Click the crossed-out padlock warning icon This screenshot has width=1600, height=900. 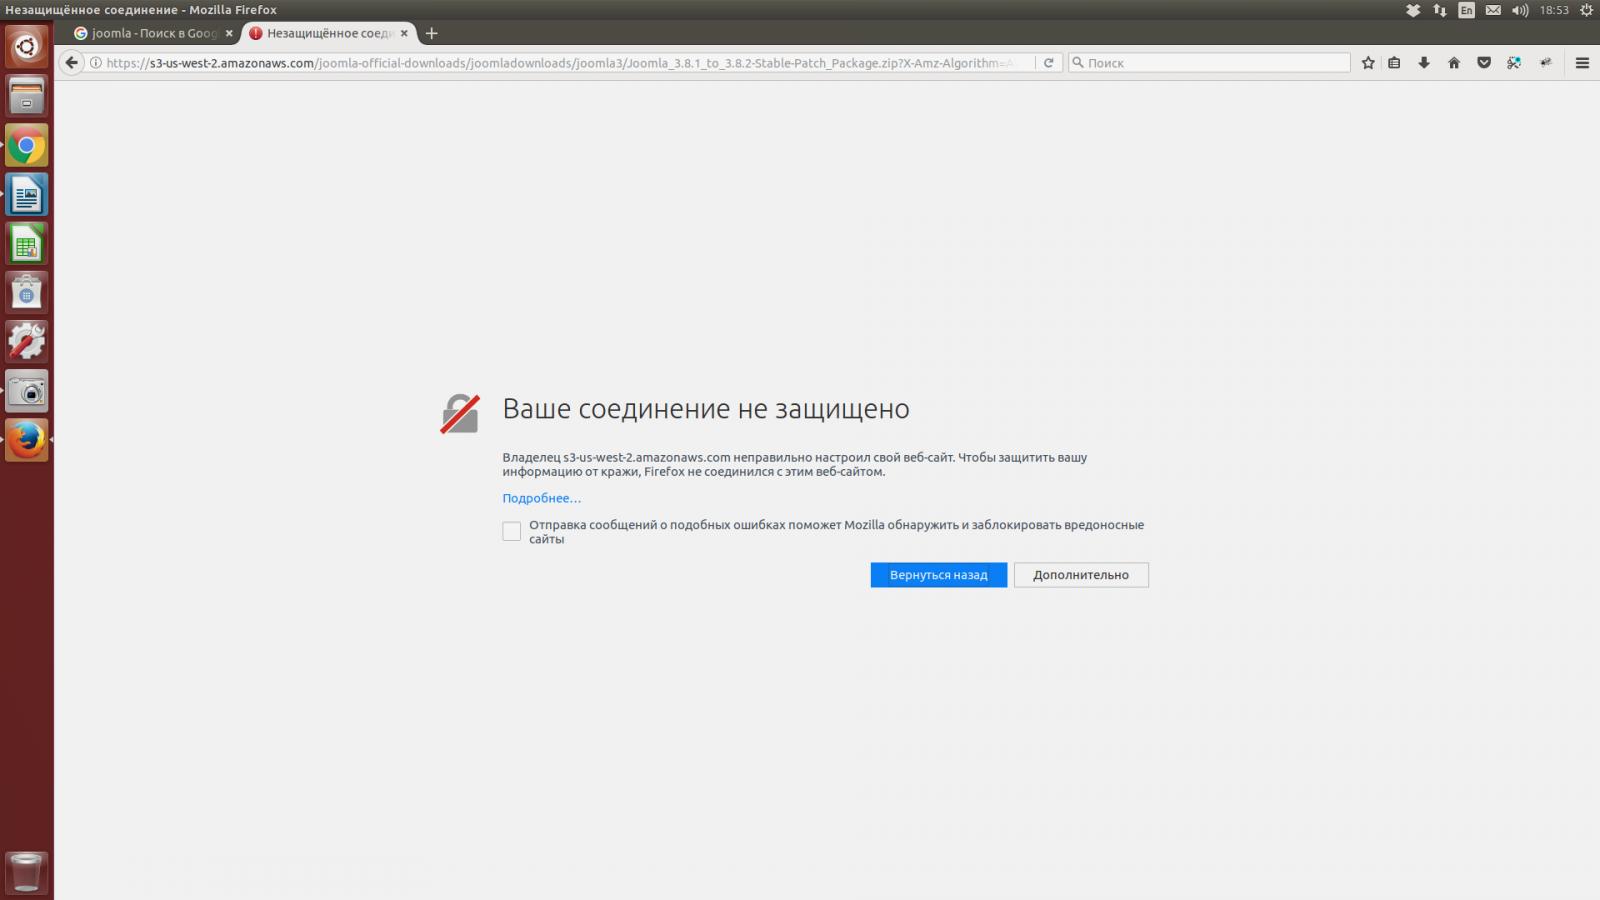460,413
